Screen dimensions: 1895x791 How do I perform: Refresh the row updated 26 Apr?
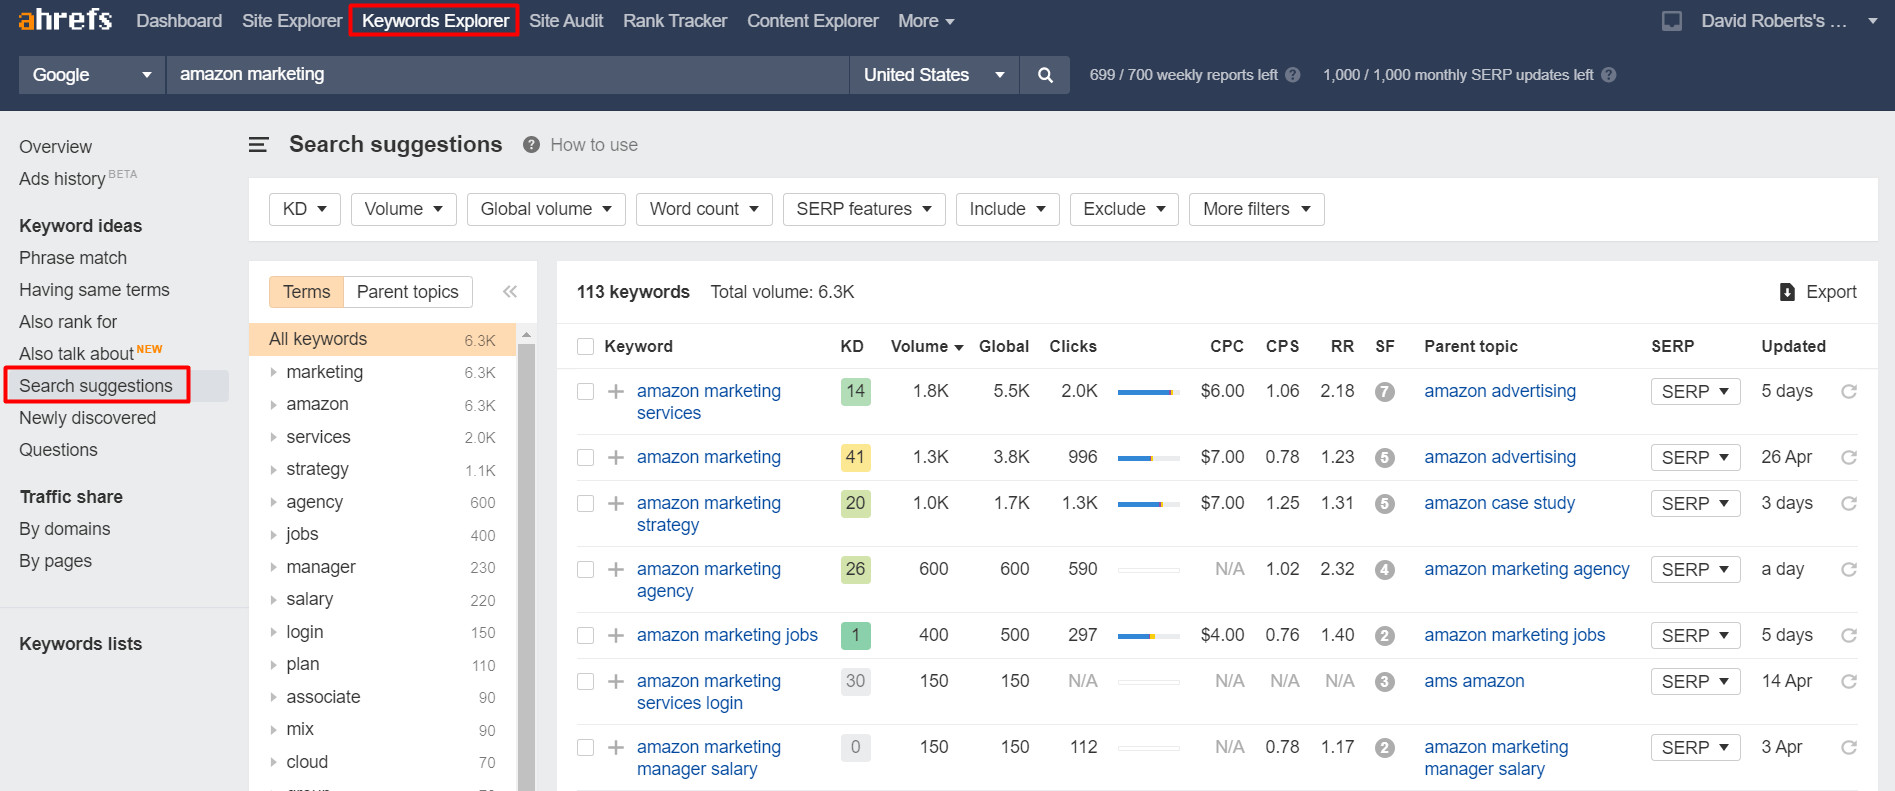pyautogui.click(x=1849, y=457)
